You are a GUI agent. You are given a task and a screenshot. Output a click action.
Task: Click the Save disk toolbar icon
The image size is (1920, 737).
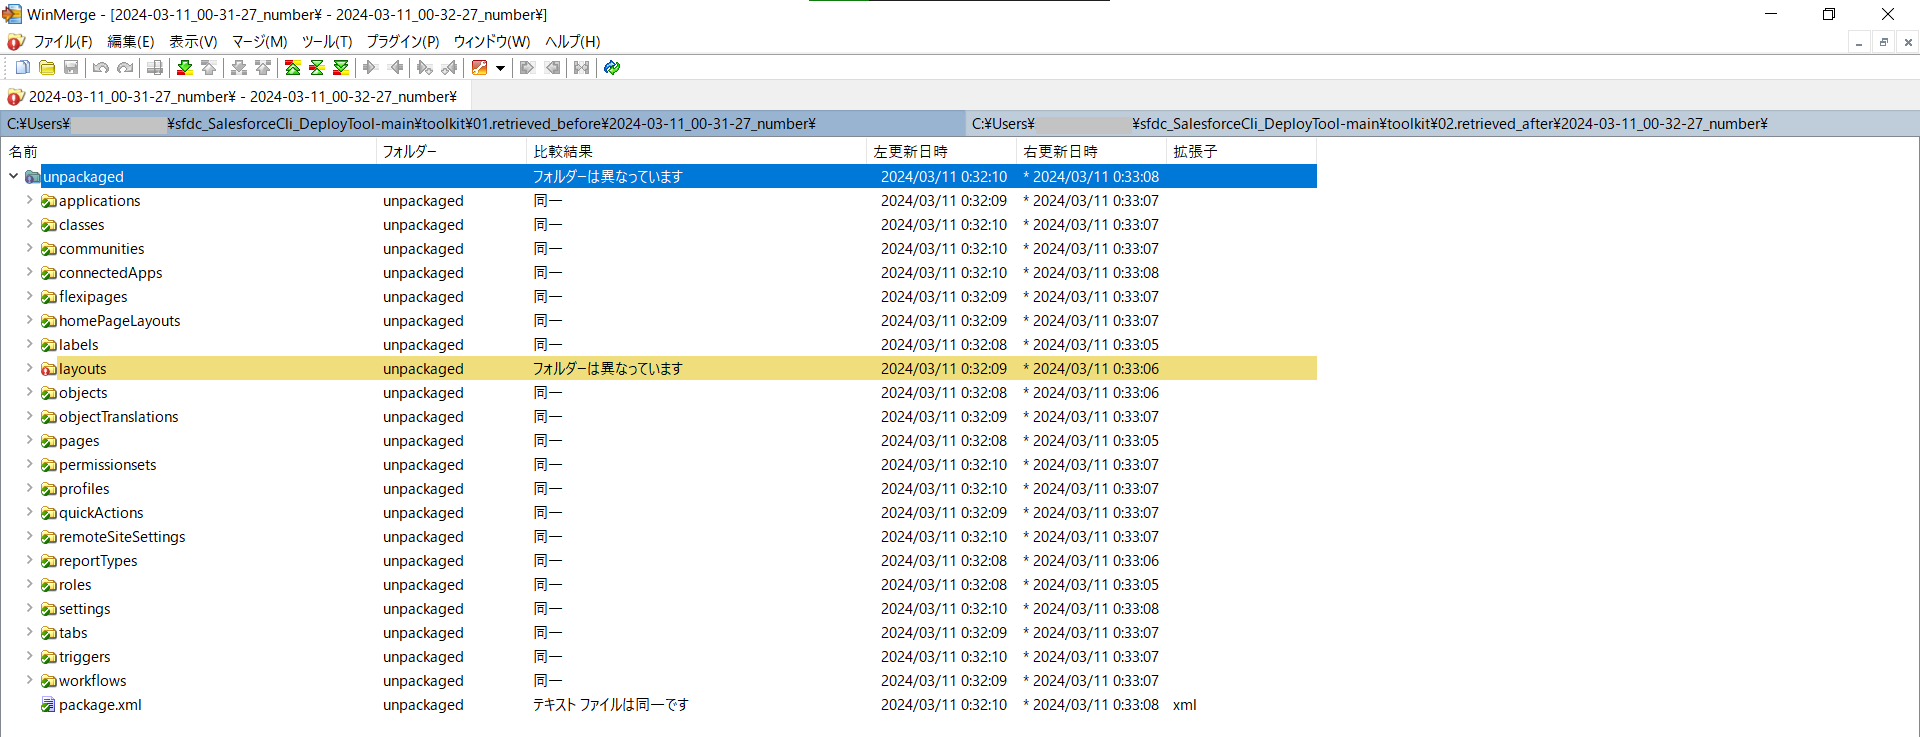(x=71, y=67)
